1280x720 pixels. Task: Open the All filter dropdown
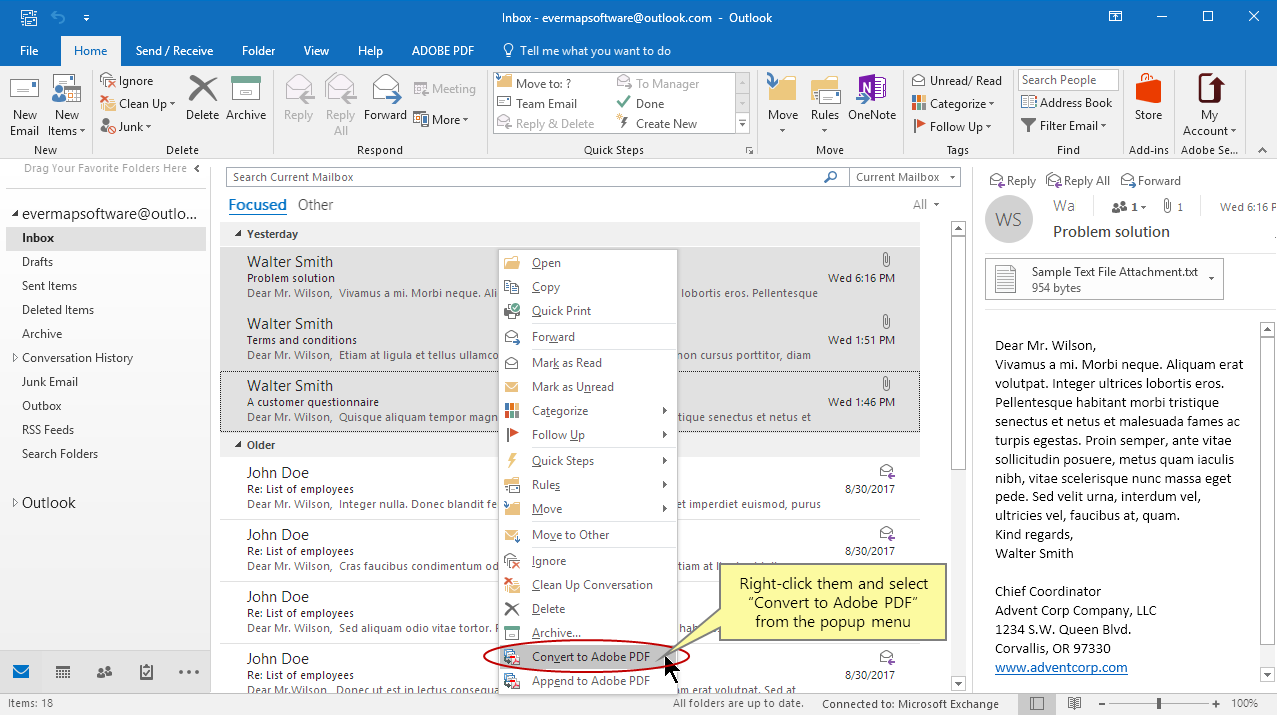(926, 205)
